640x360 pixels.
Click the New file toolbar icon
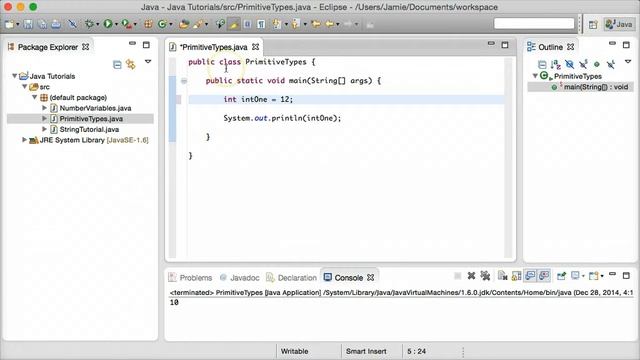tap(9, 24)
